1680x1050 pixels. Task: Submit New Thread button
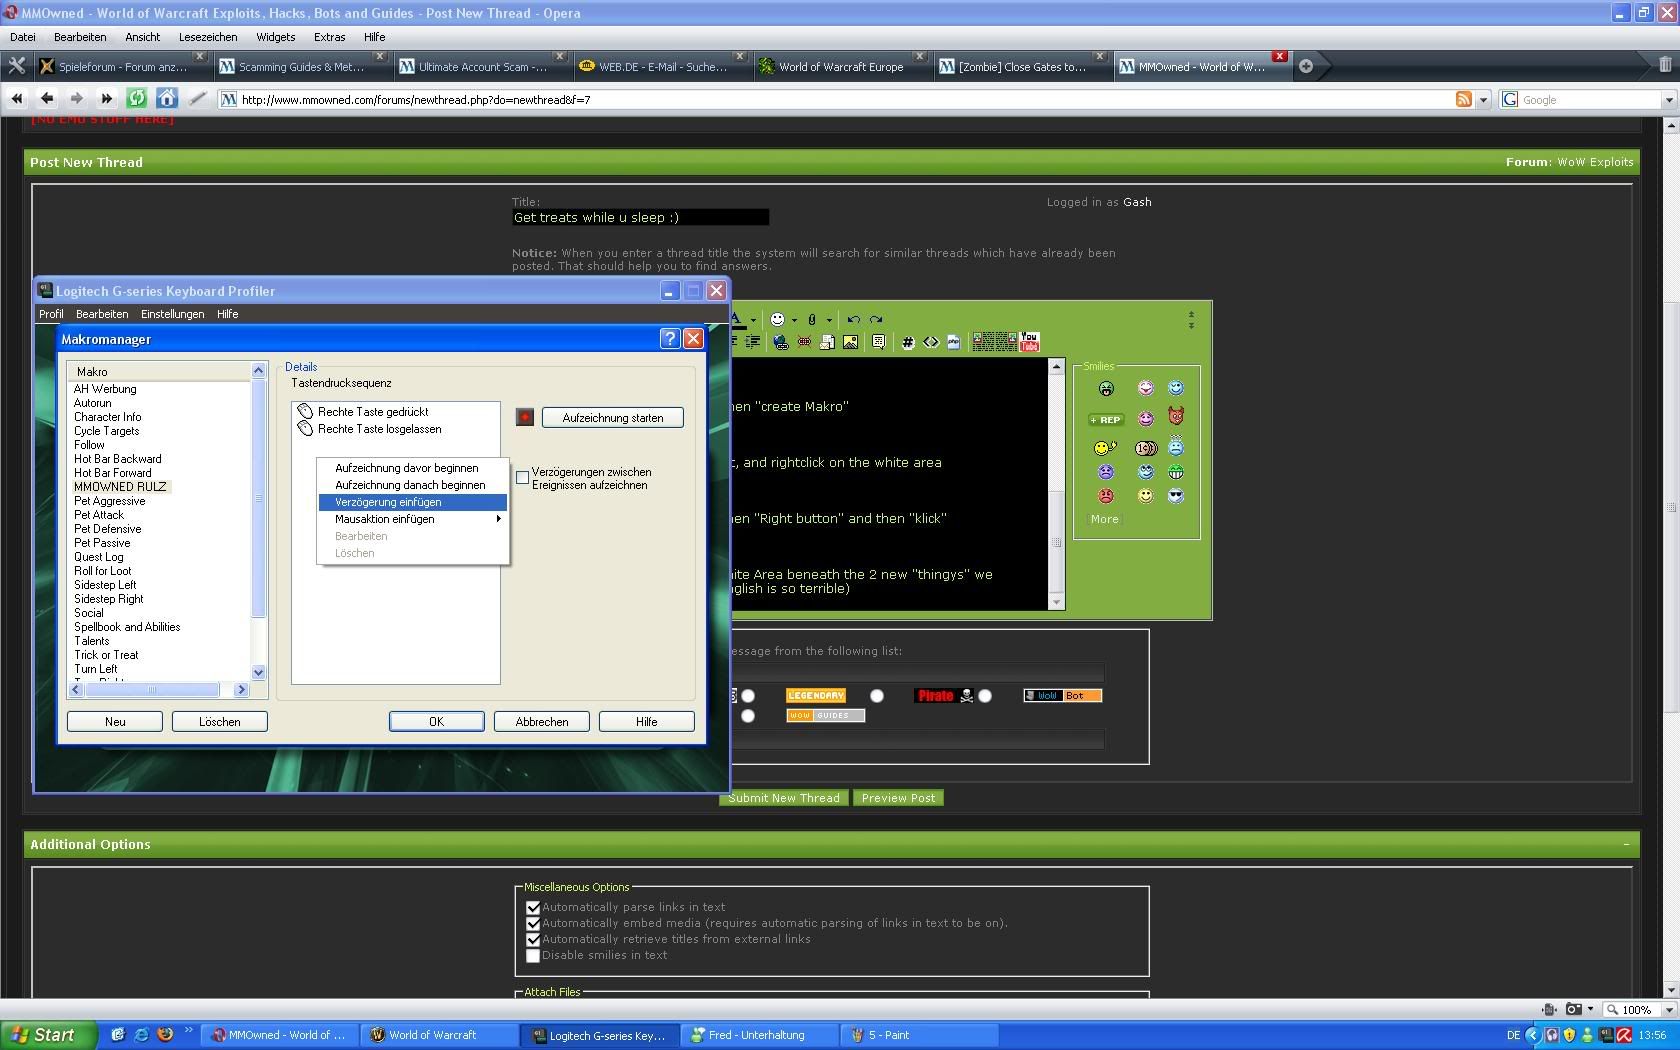(784, 798)
